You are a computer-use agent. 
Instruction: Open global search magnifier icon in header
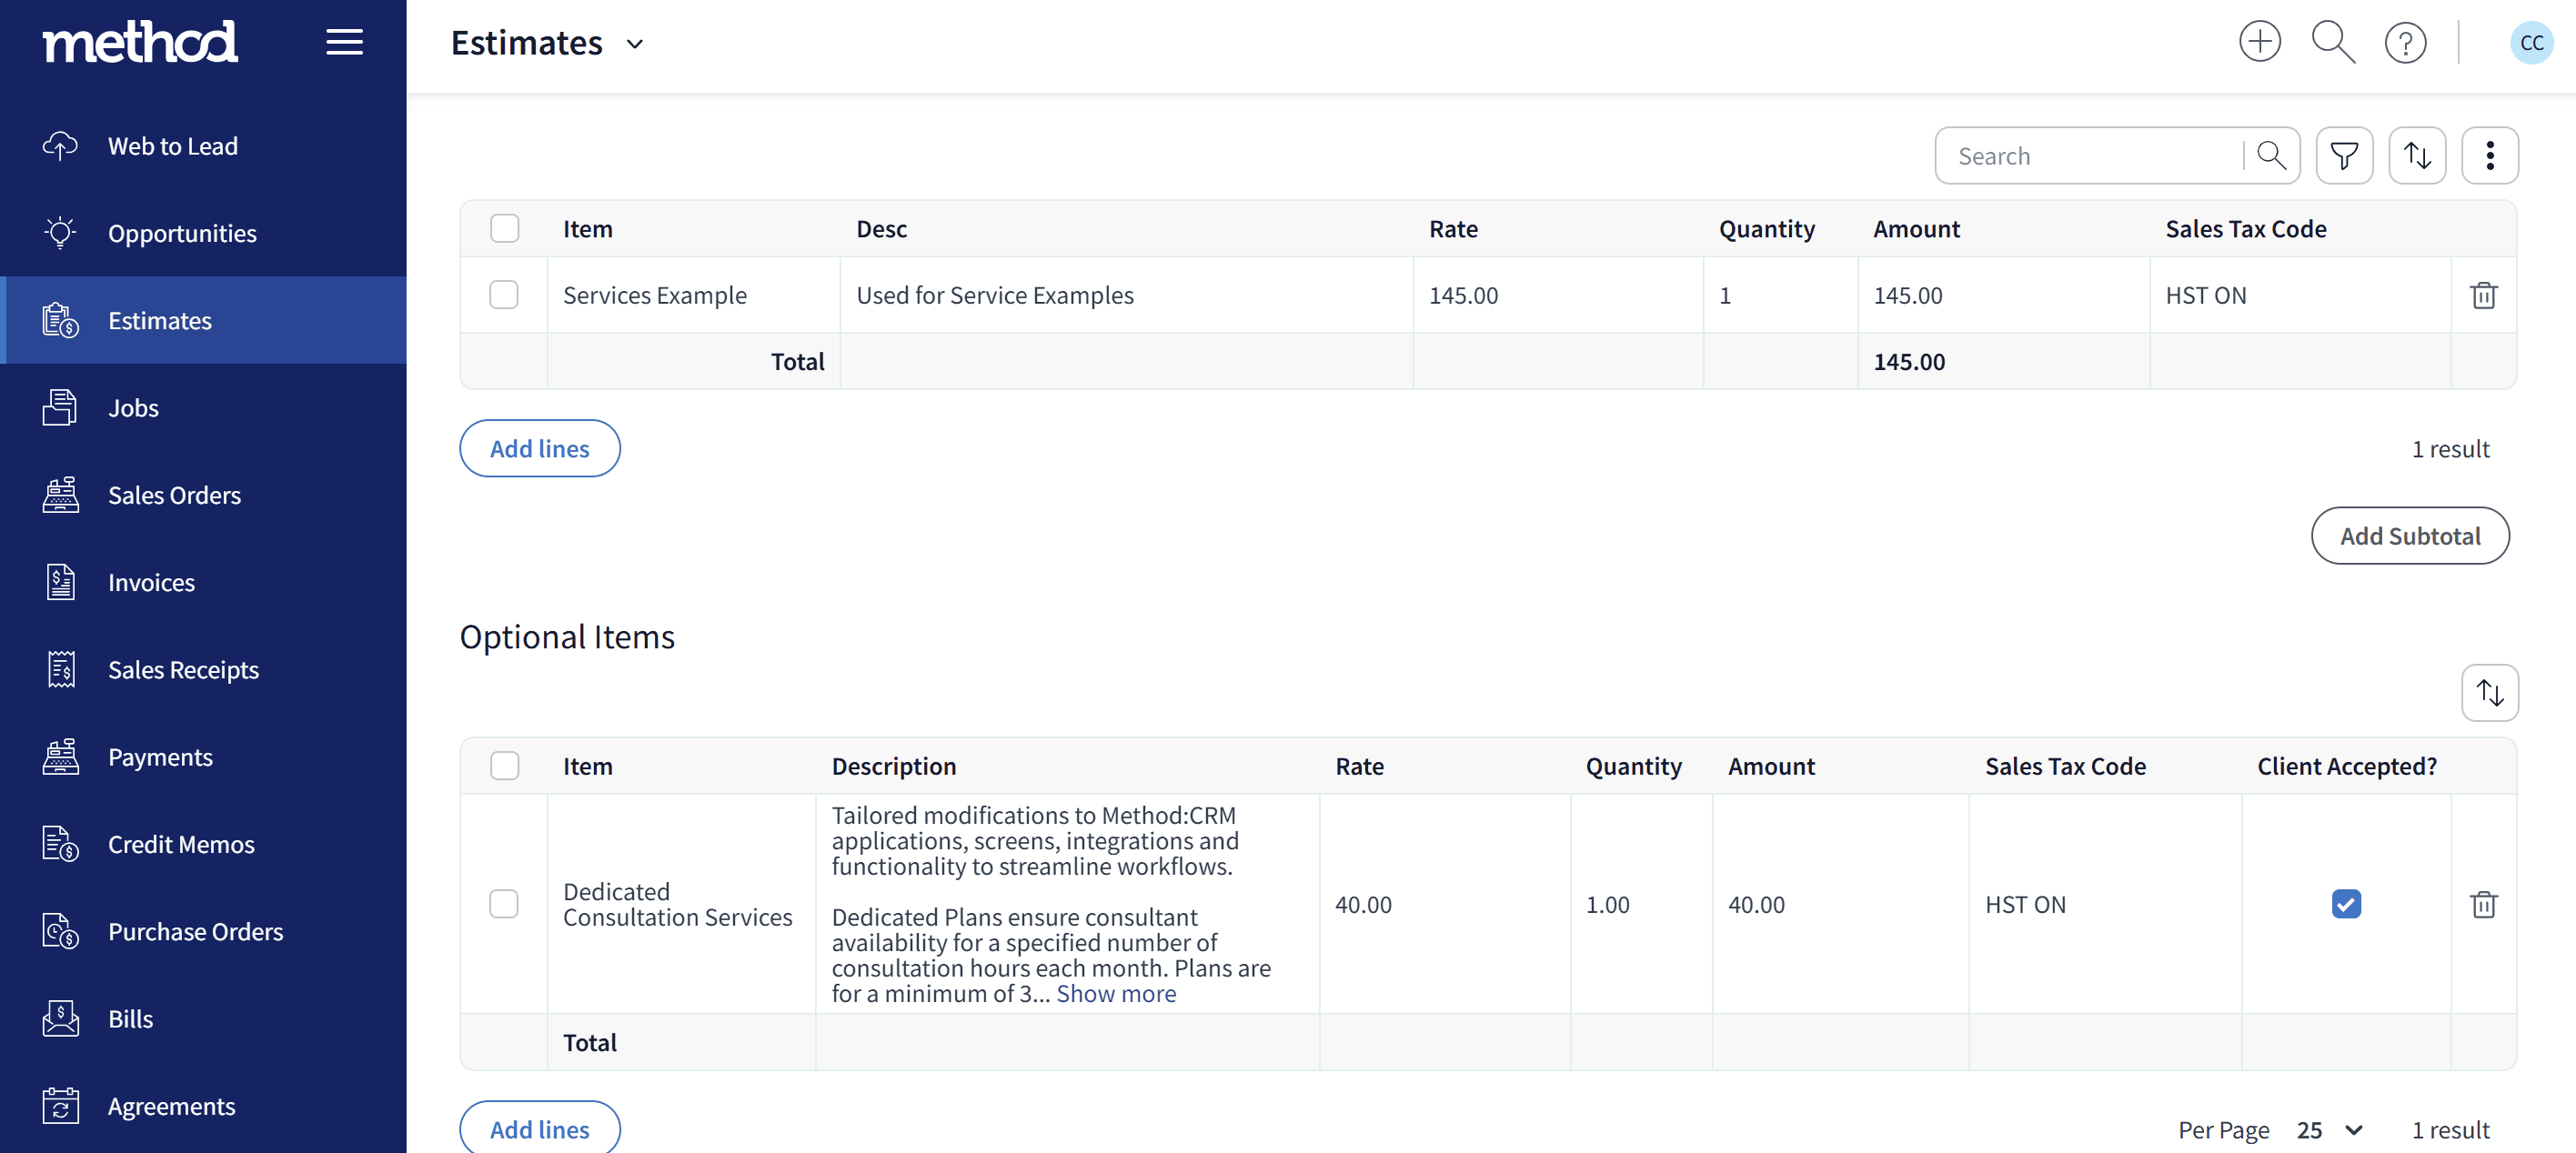tap(2332, 42)
